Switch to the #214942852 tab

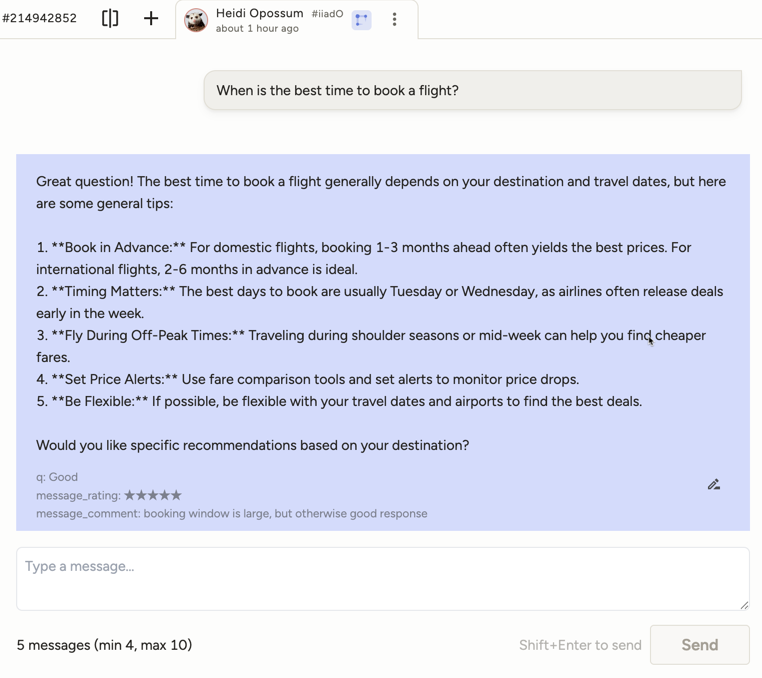[39, 18]
